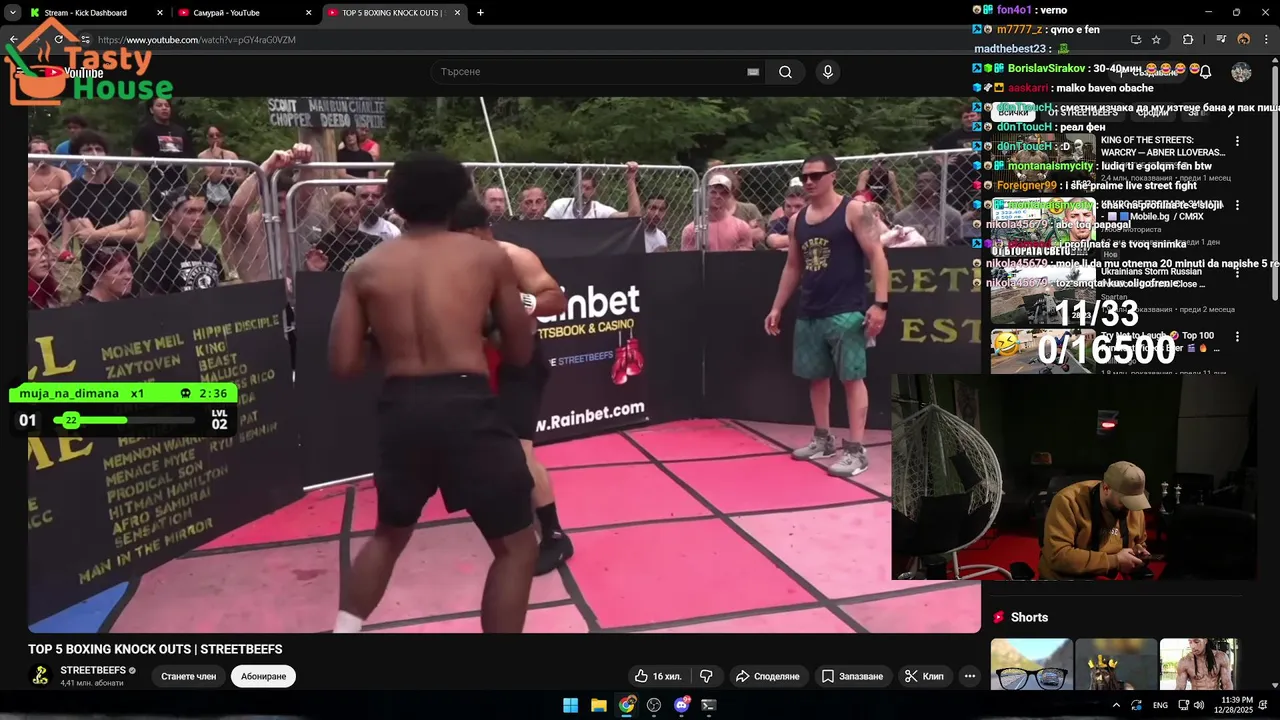Go back using the browser back arrow
Image resolution: width=1280 pixels, height=720 pixels.
[14, 39]
